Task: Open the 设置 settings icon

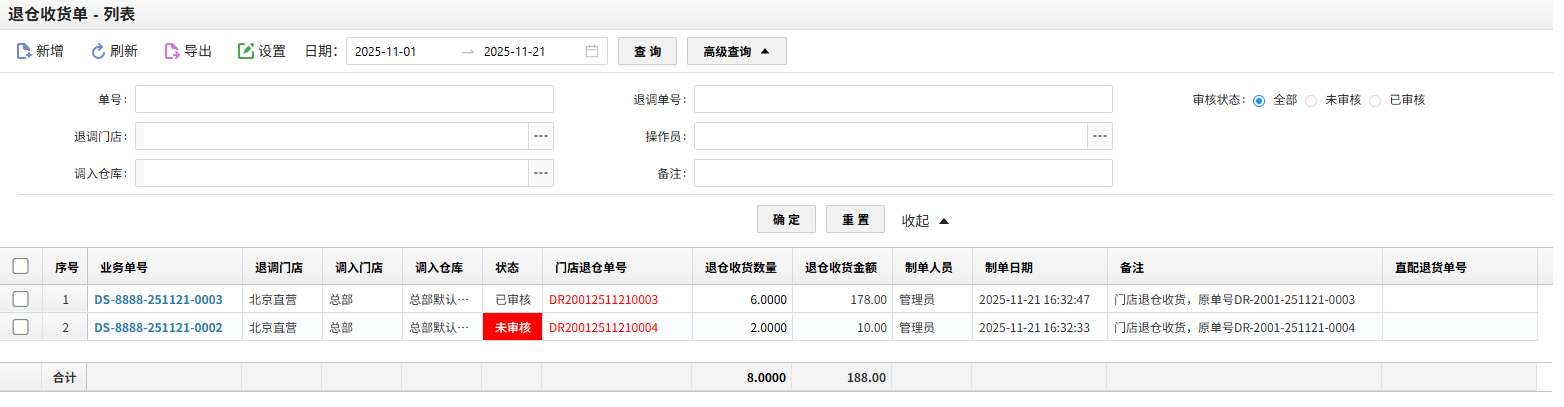Action: pyautogui.click(x=246, y=51)
